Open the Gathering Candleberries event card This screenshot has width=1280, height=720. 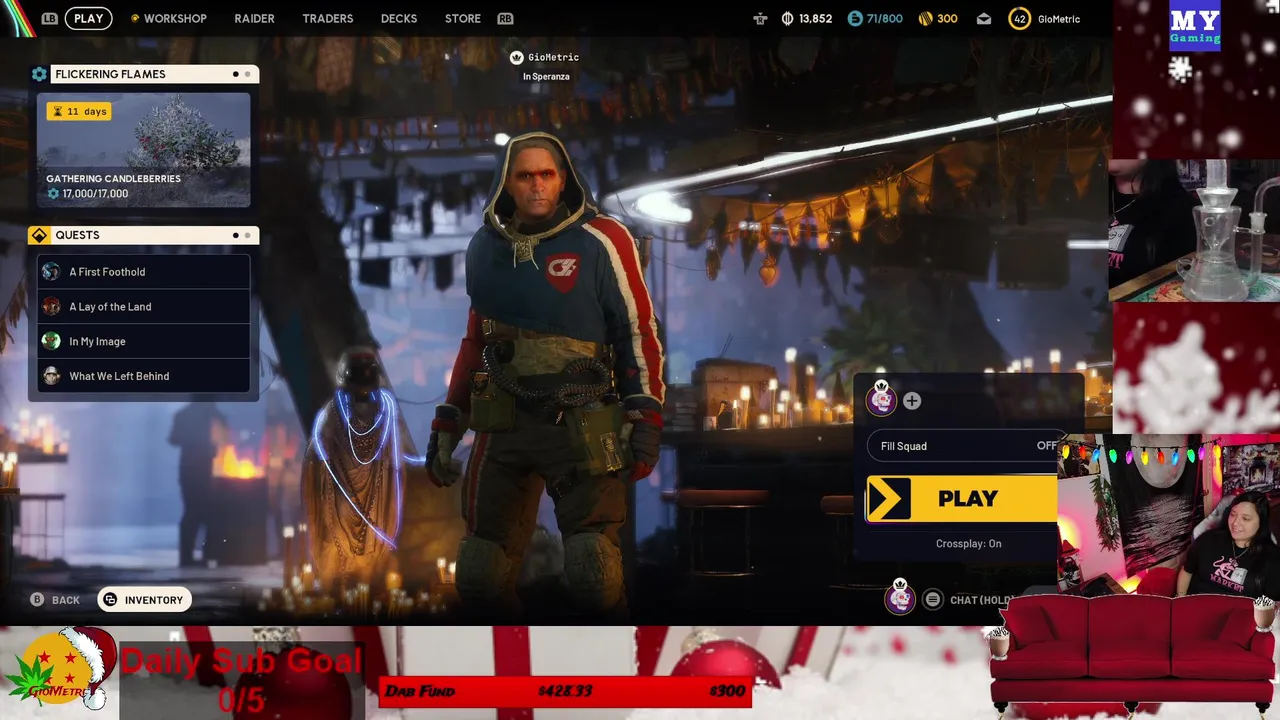(144, 150)
